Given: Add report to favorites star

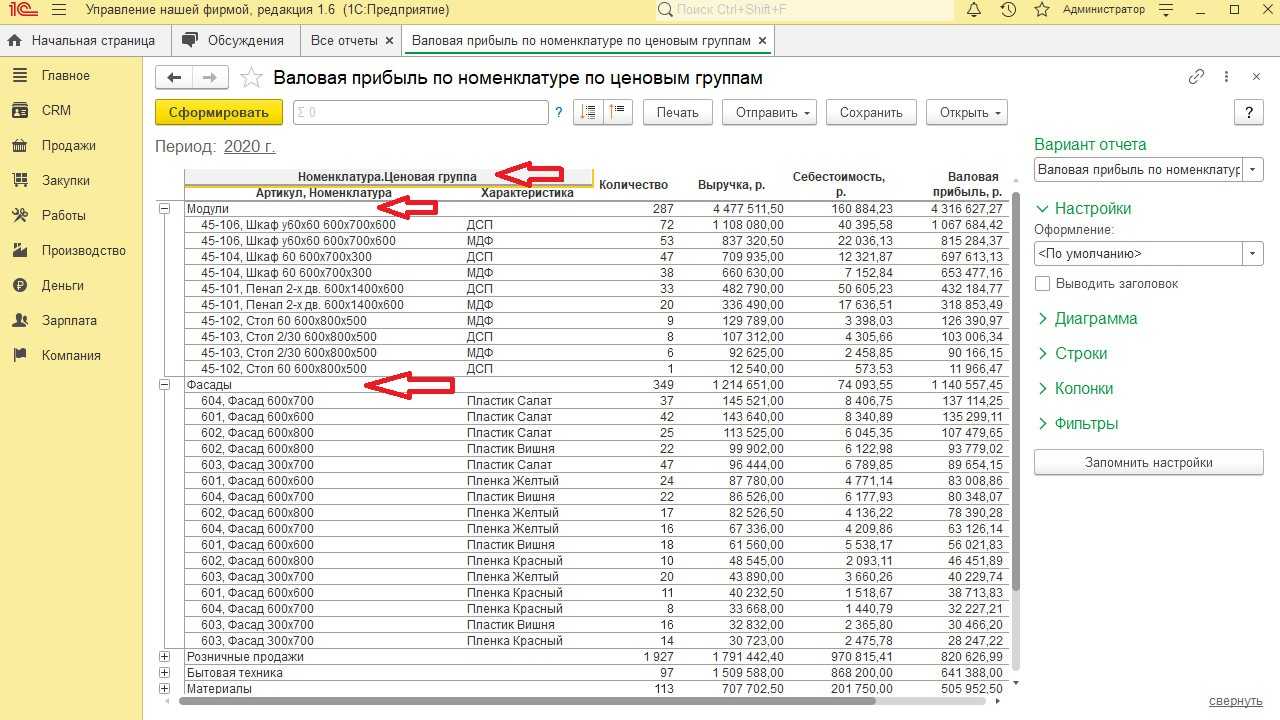Looking at the screenshot, I should [252, 77].
